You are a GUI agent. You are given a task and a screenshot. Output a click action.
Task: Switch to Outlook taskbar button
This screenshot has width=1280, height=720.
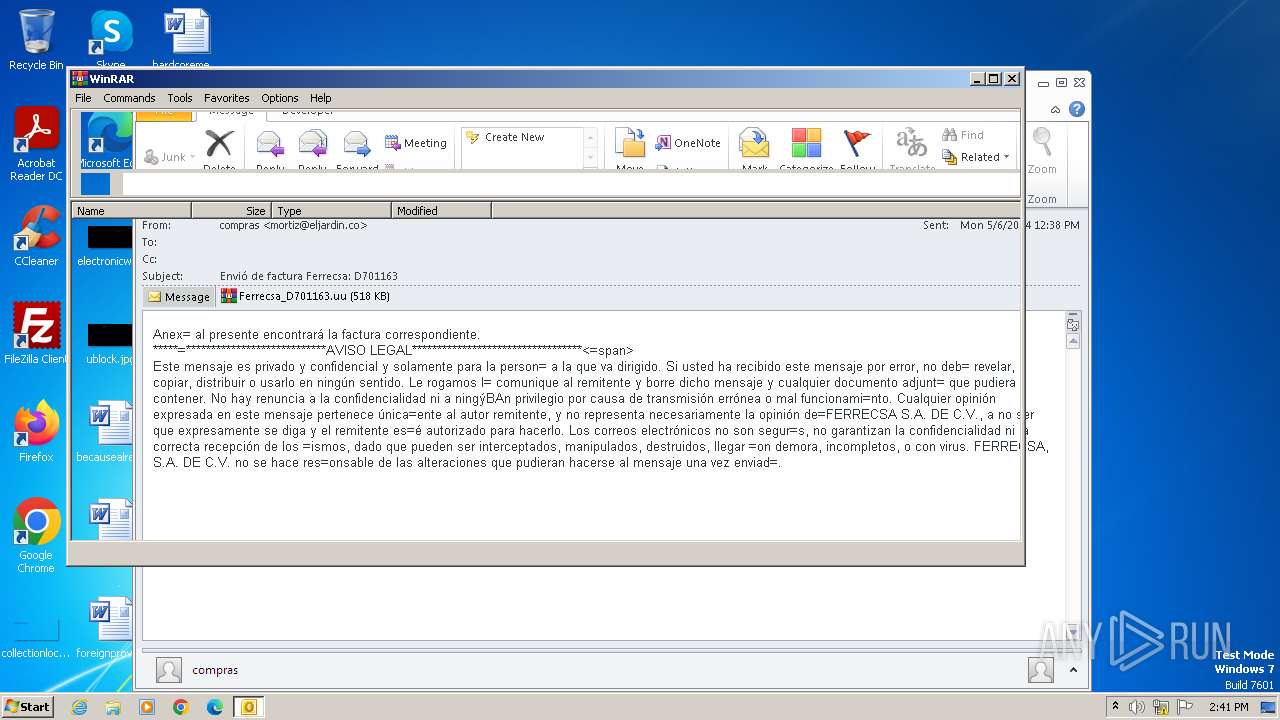(249, 707)
